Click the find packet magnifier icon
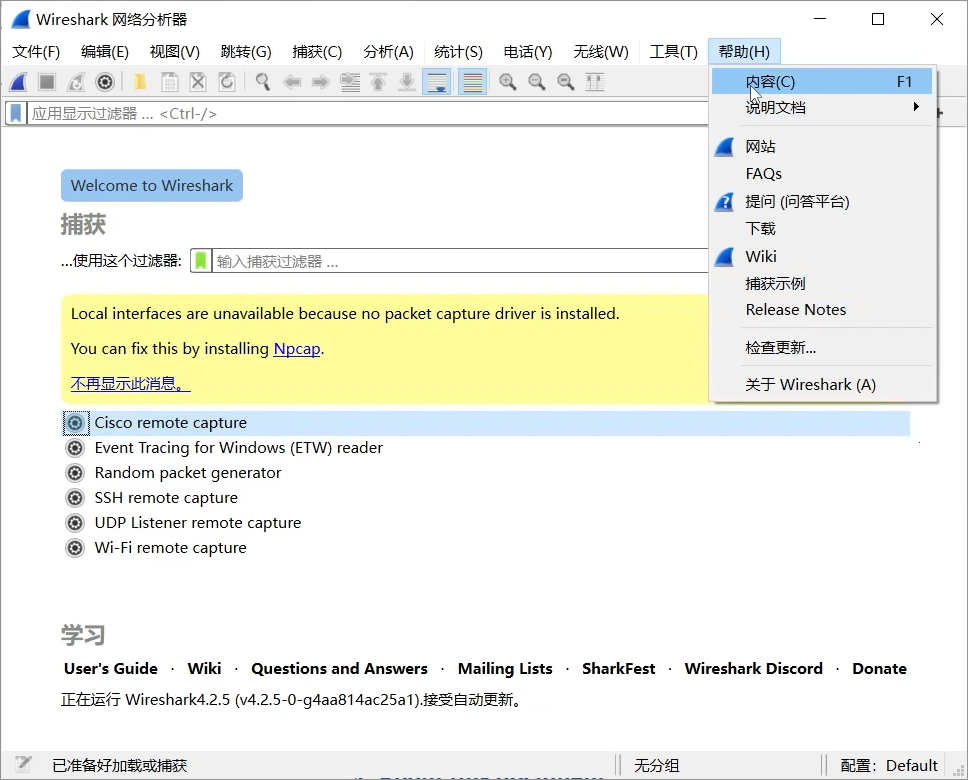The height and width of the screenshot is (780, 968). pyautogui.click(x=263, y=82)
